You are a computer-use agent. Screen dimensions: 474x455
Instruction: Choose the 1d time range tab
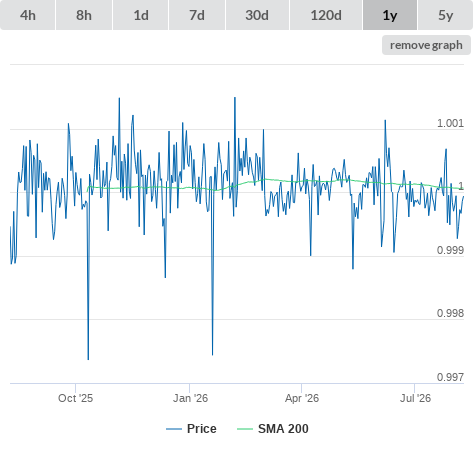point(141,15)
